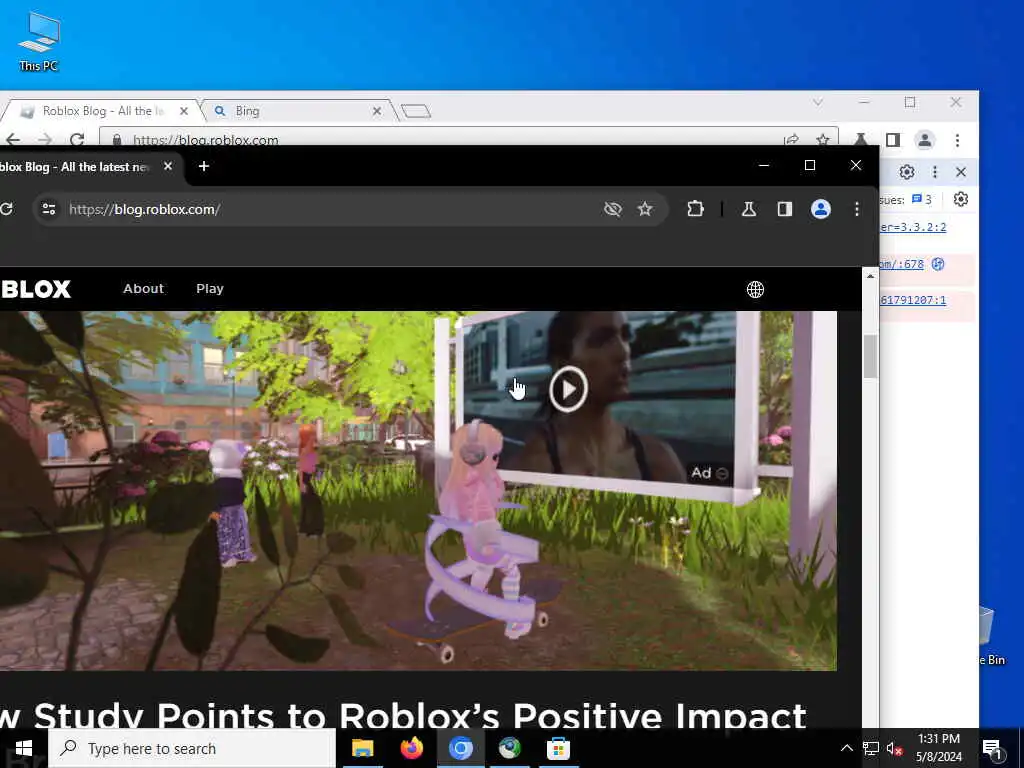Screen dimensions: 1024x768
Task: Open the Microsoft Store taskbar icon
Action: click(x=558, y=748)
